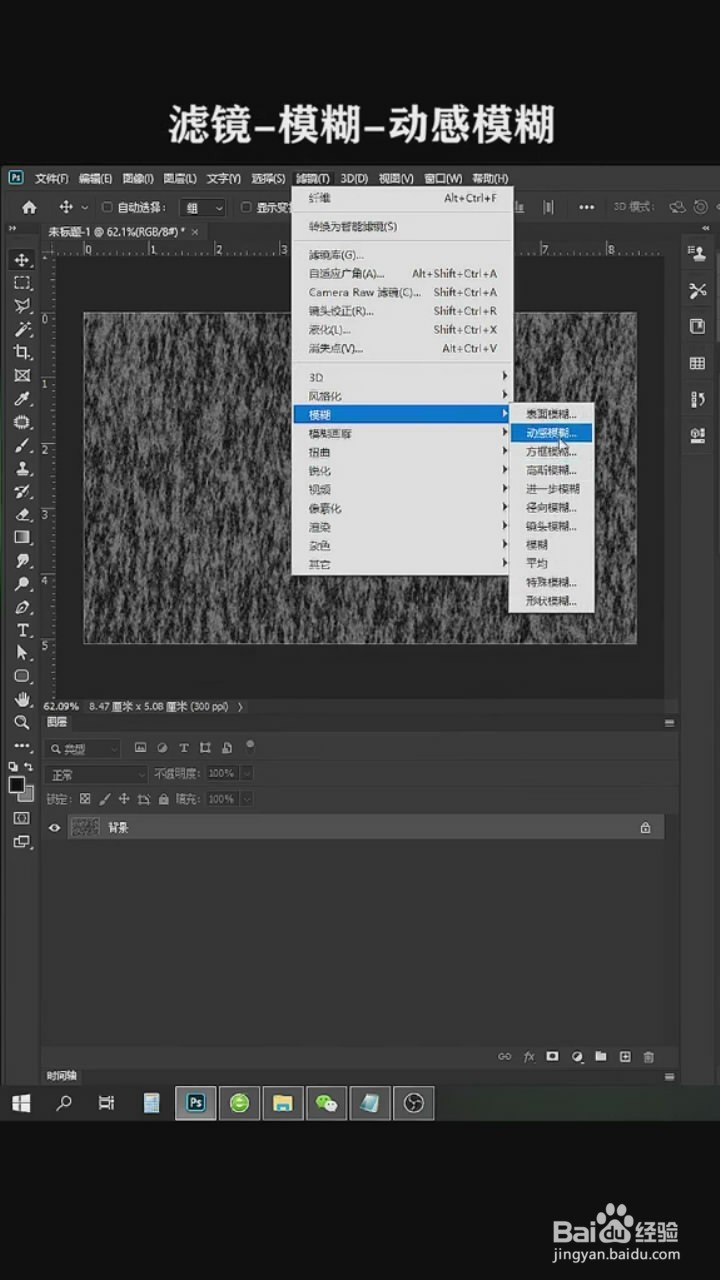Select the History Brush tool
The image size is (720, 1280).
22,491
